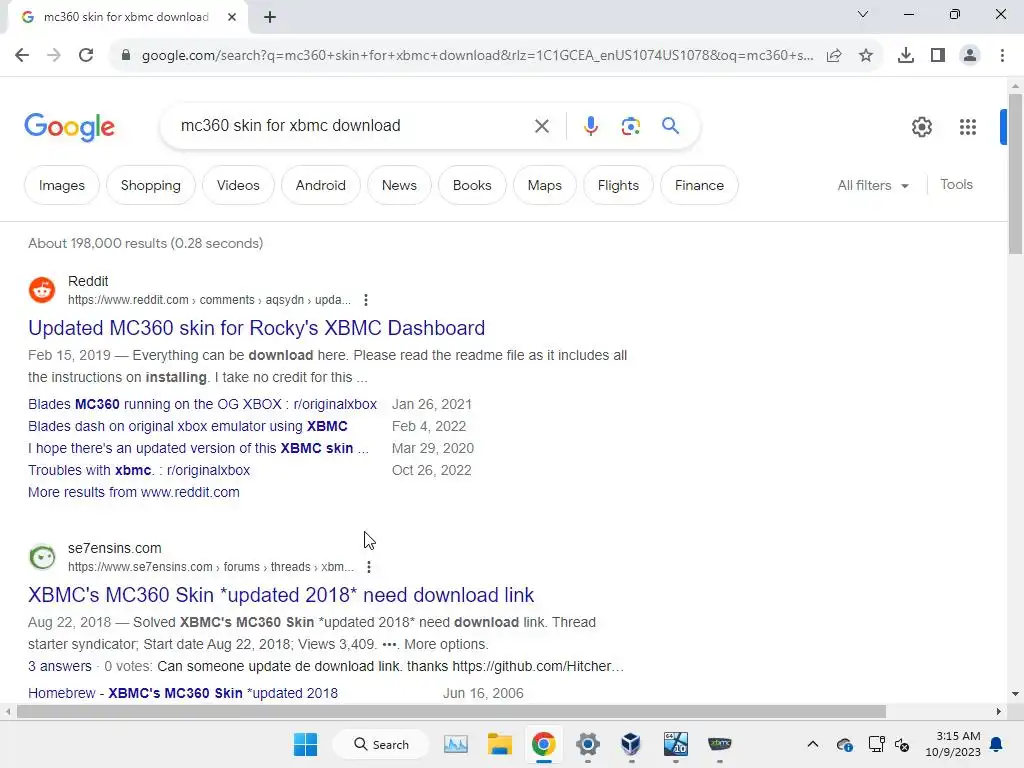Click the Chrome icon in the taskbar
This screenshot has width=1024, height=768.
tap(543, 744)
